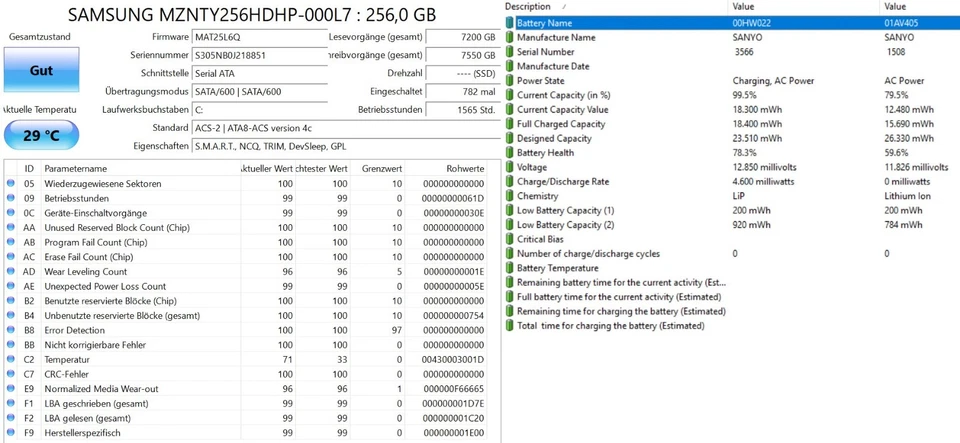Screen dimensions: 960x443
Task: Click the 7200 GB Lesevorgänge field
Action: click(x=462, y=37)
